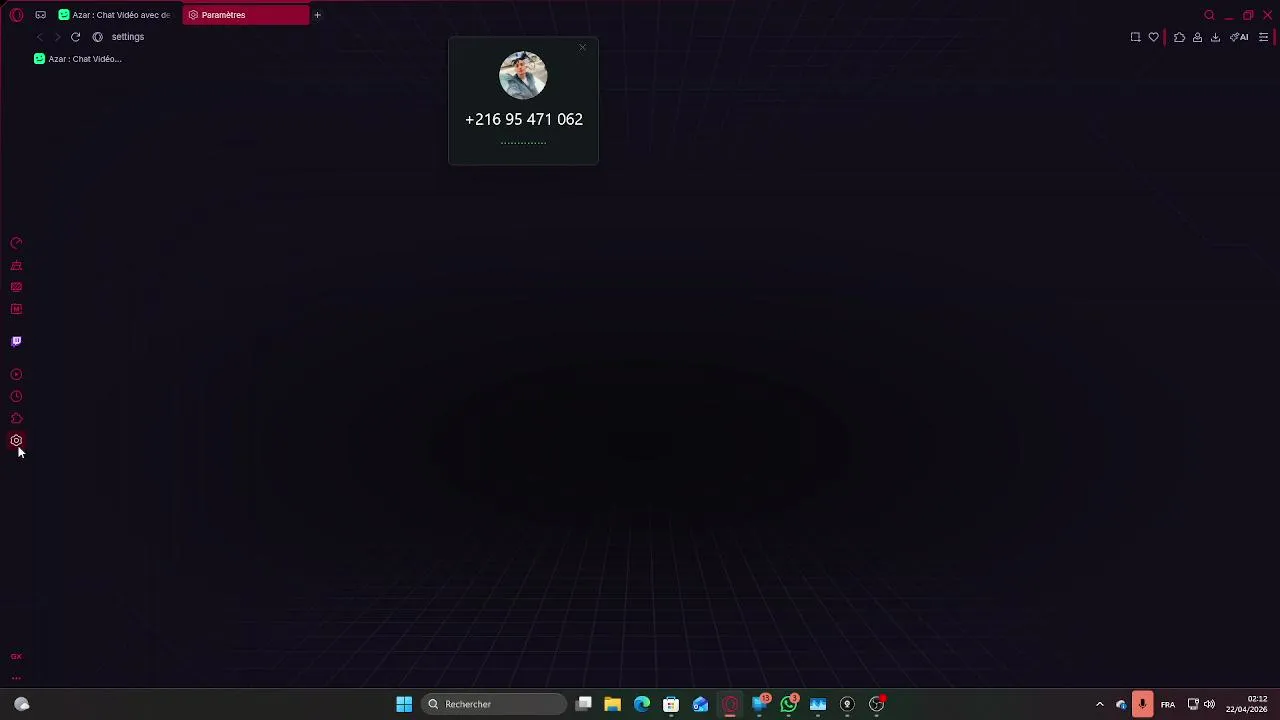Viewport: 1280px width, 720px height.
Task: Open the Easy Setup sliders icon
Action: 1264,37
